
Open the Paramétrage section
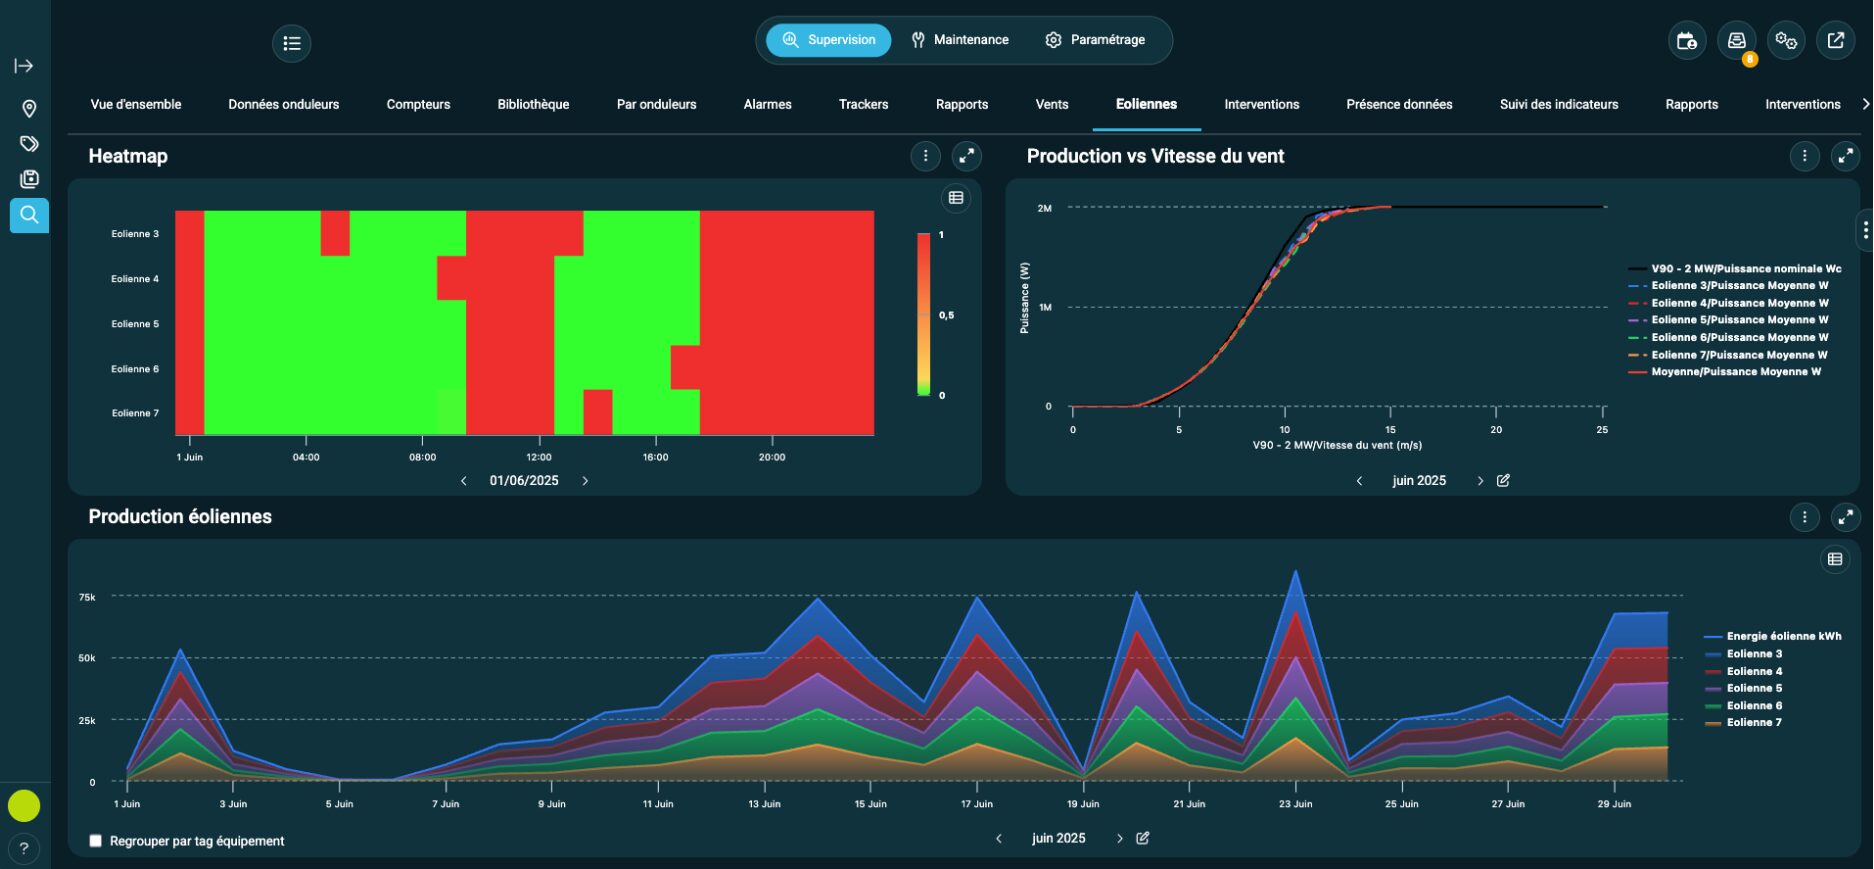pyautogui.click(x=1095, y=40)
